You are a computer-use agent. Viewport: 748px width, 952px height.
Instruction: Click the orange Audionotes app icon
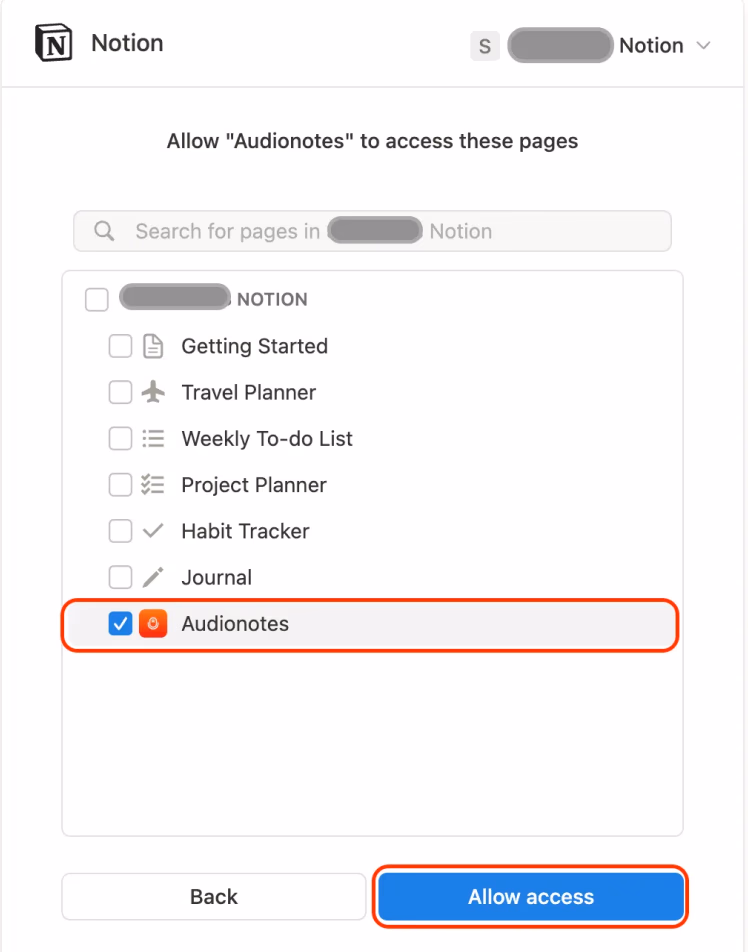click(x=153, y=624)
